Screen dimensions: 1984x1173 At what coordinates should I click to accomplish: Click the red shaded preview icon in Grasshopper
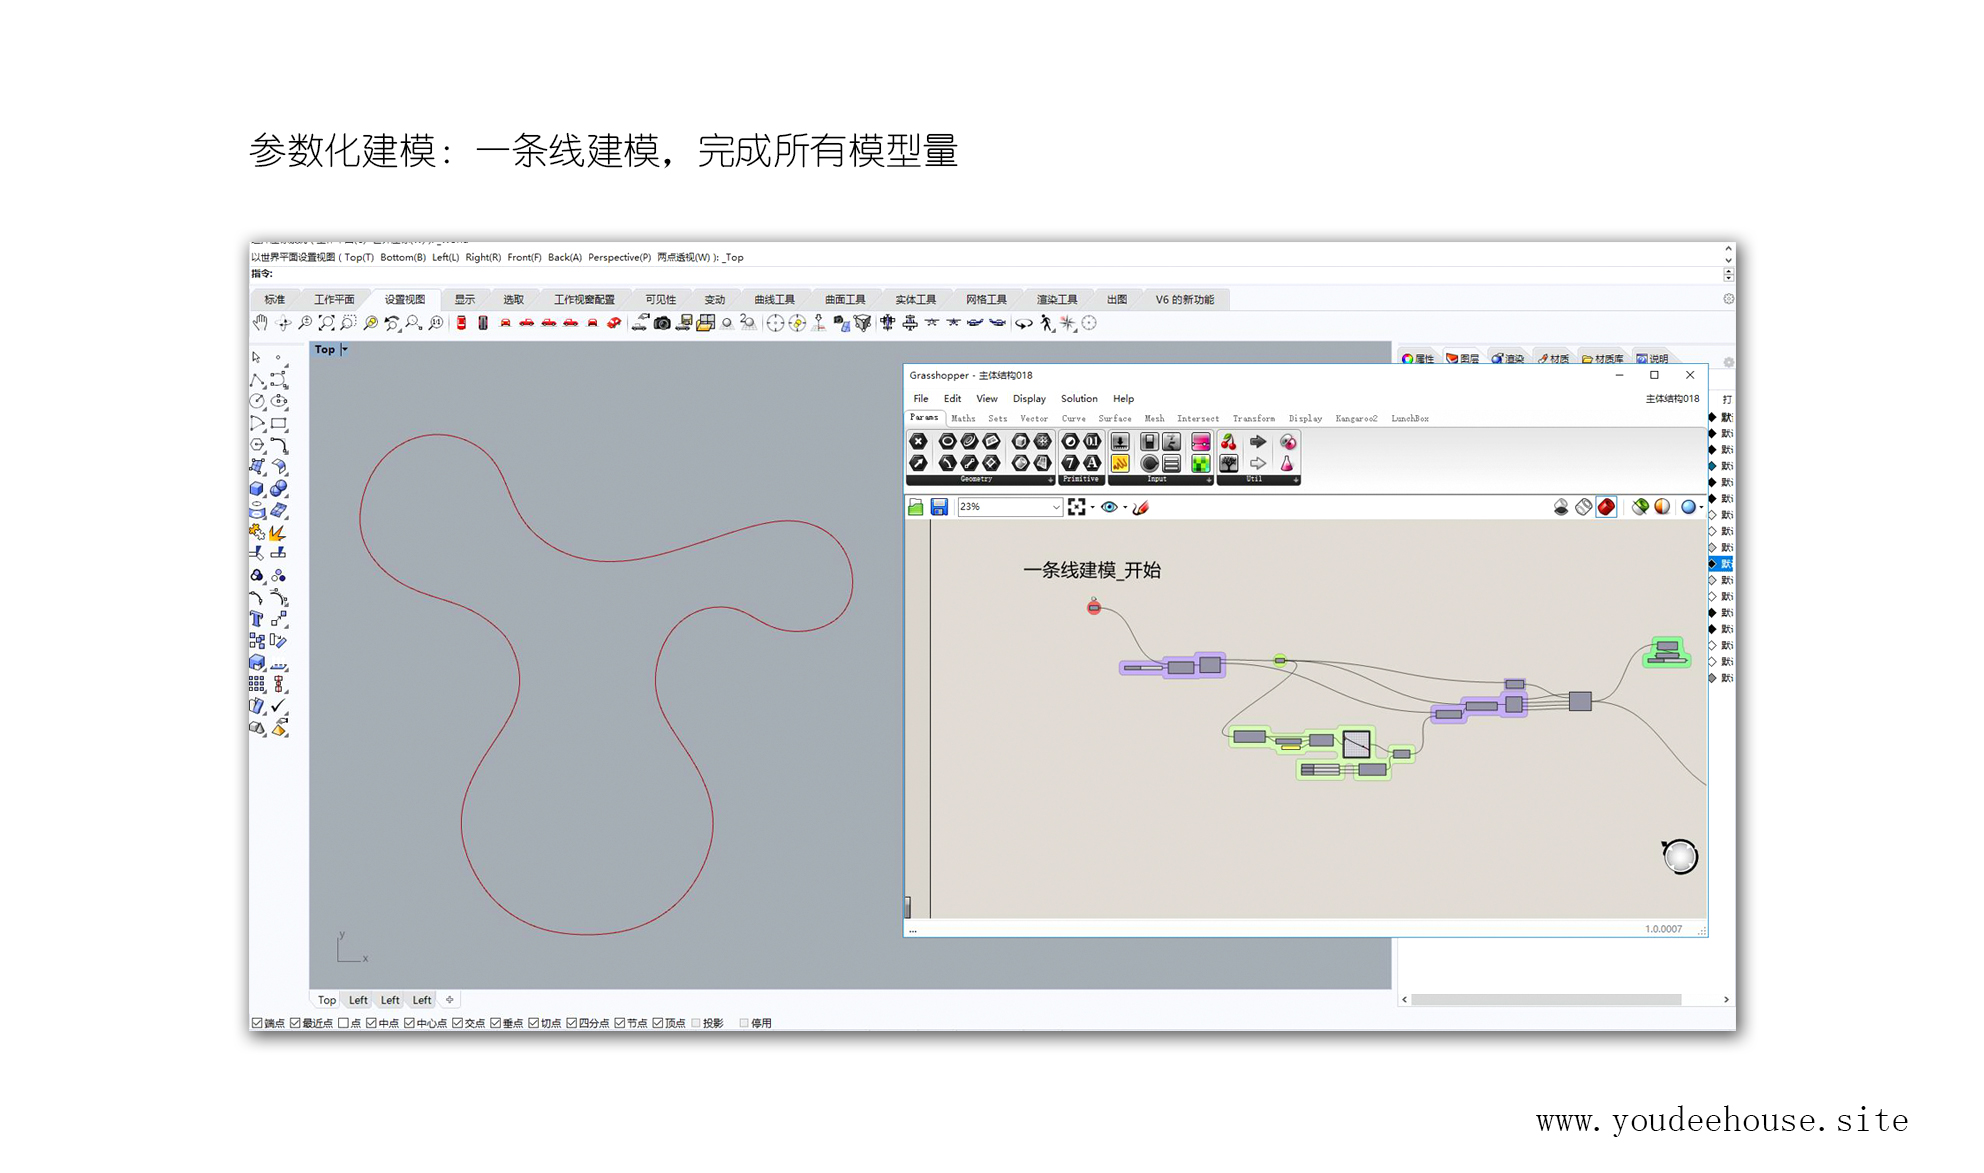(1606, 507)
